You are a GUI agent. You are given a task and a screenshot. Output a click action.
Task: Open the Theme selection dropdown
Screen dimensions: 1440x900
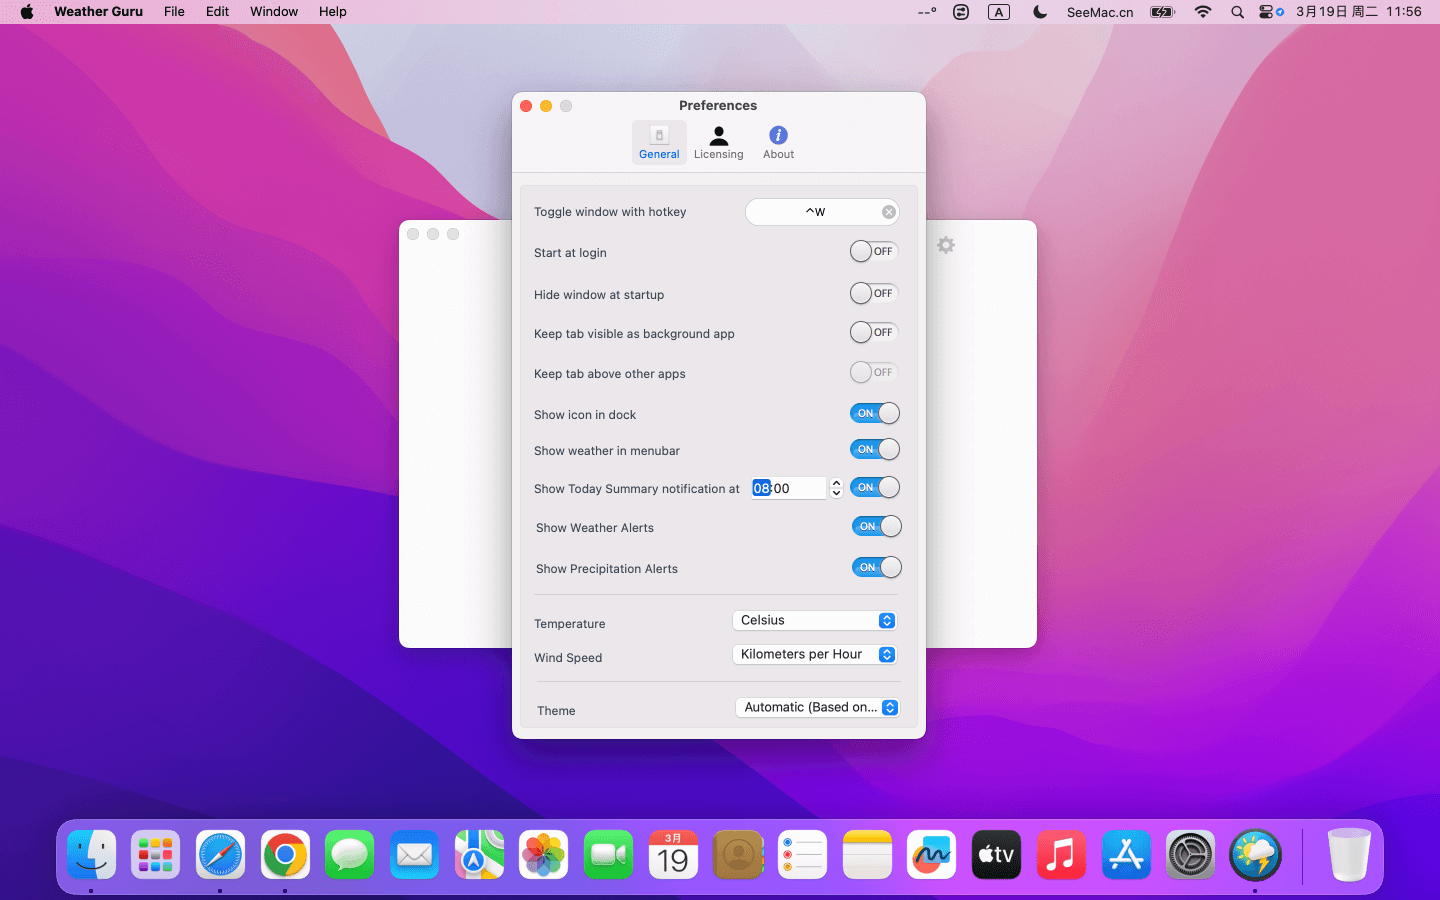tap(817, 708)
